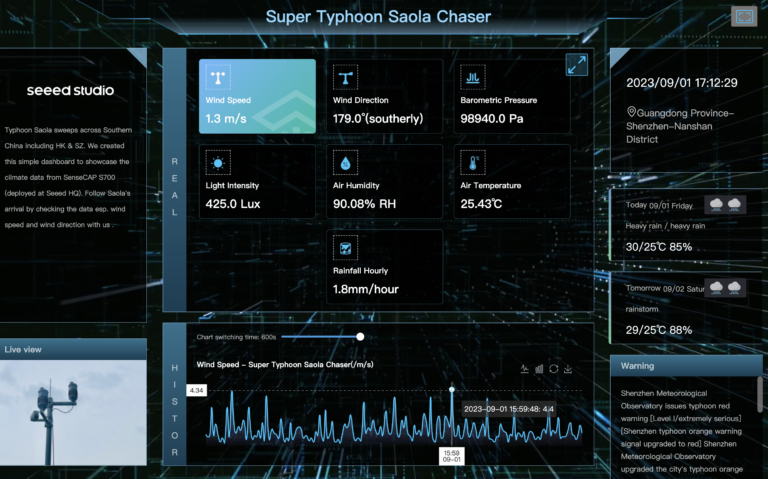Click the location pin icon by Guangdong Province
This screenshot has width=768, height=479.
(632, 113)
